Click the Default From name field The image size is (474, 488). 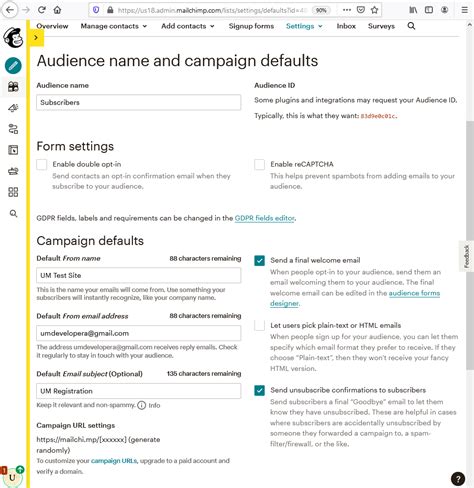[139, 275]
